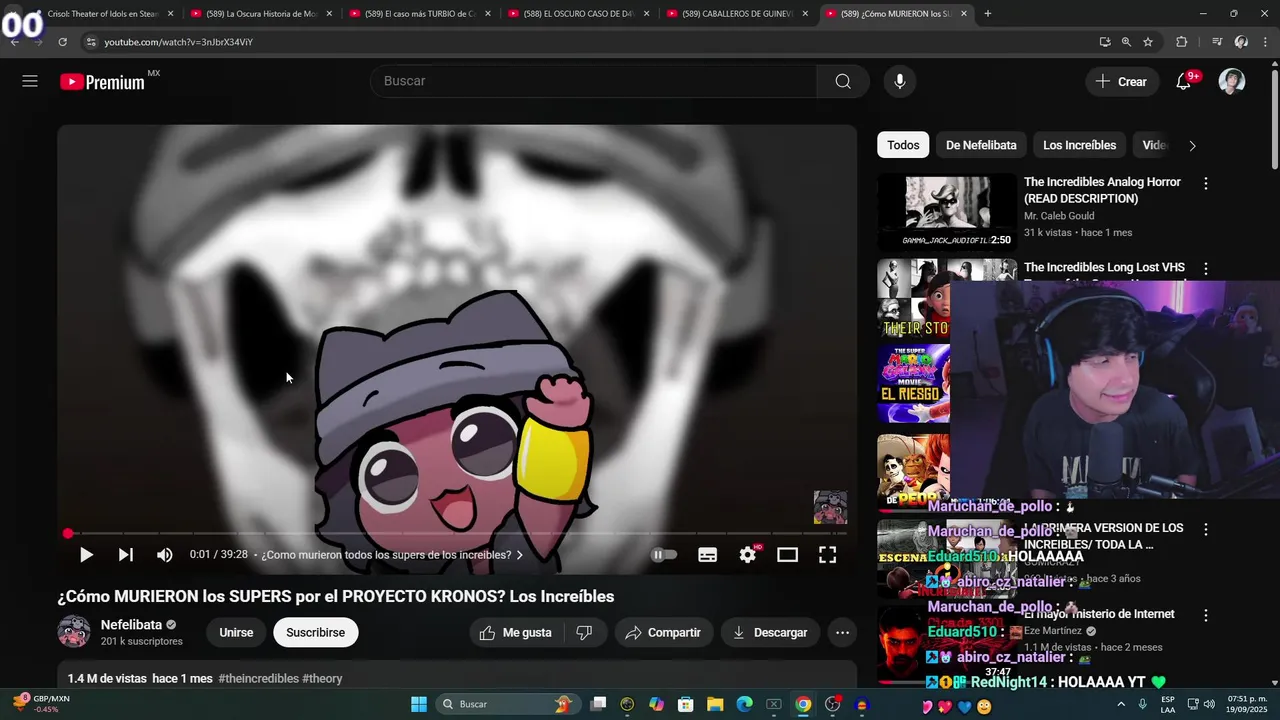Switch to theater mode
The width and height of the screenshot is (1280, 720).
[x=788, y=555]
